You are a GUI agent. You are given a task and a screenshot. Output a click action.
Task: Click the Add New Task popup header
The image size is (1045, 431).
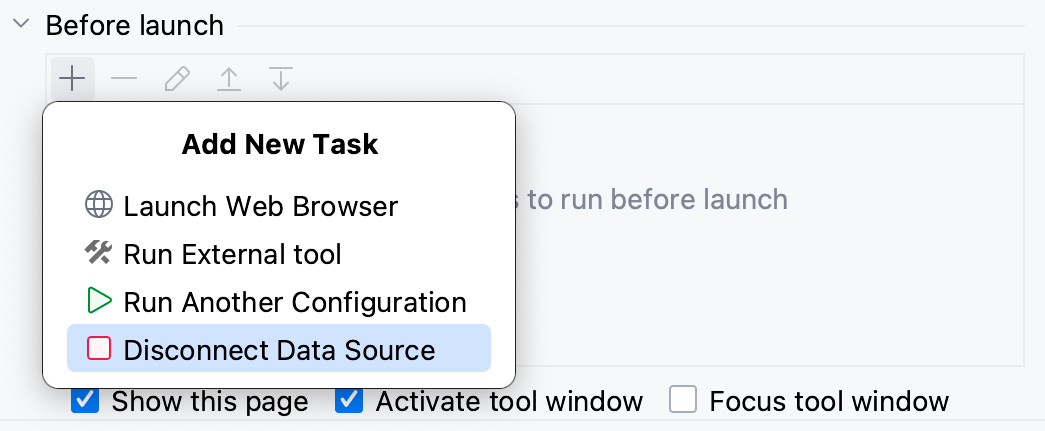coord(280,144)
